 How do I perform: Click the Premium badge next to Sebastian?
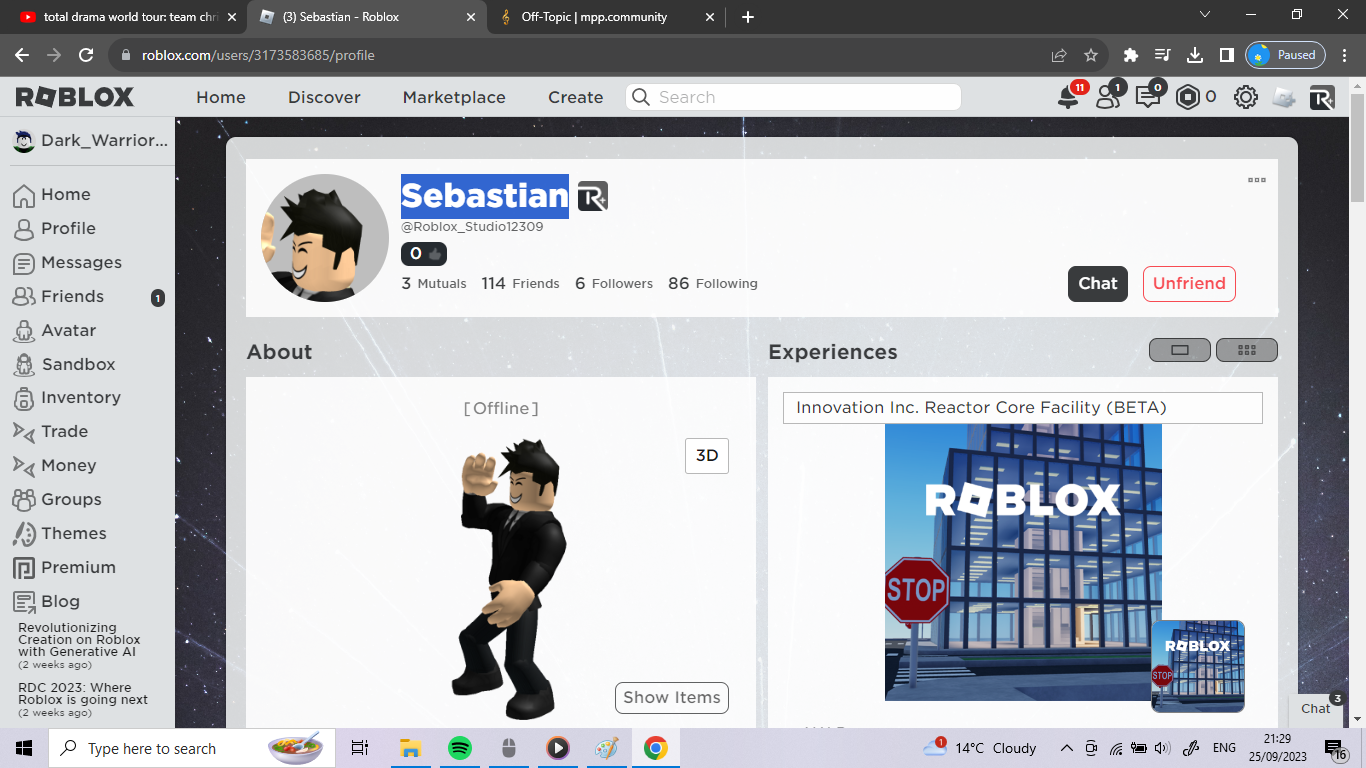tap(593, 196)
